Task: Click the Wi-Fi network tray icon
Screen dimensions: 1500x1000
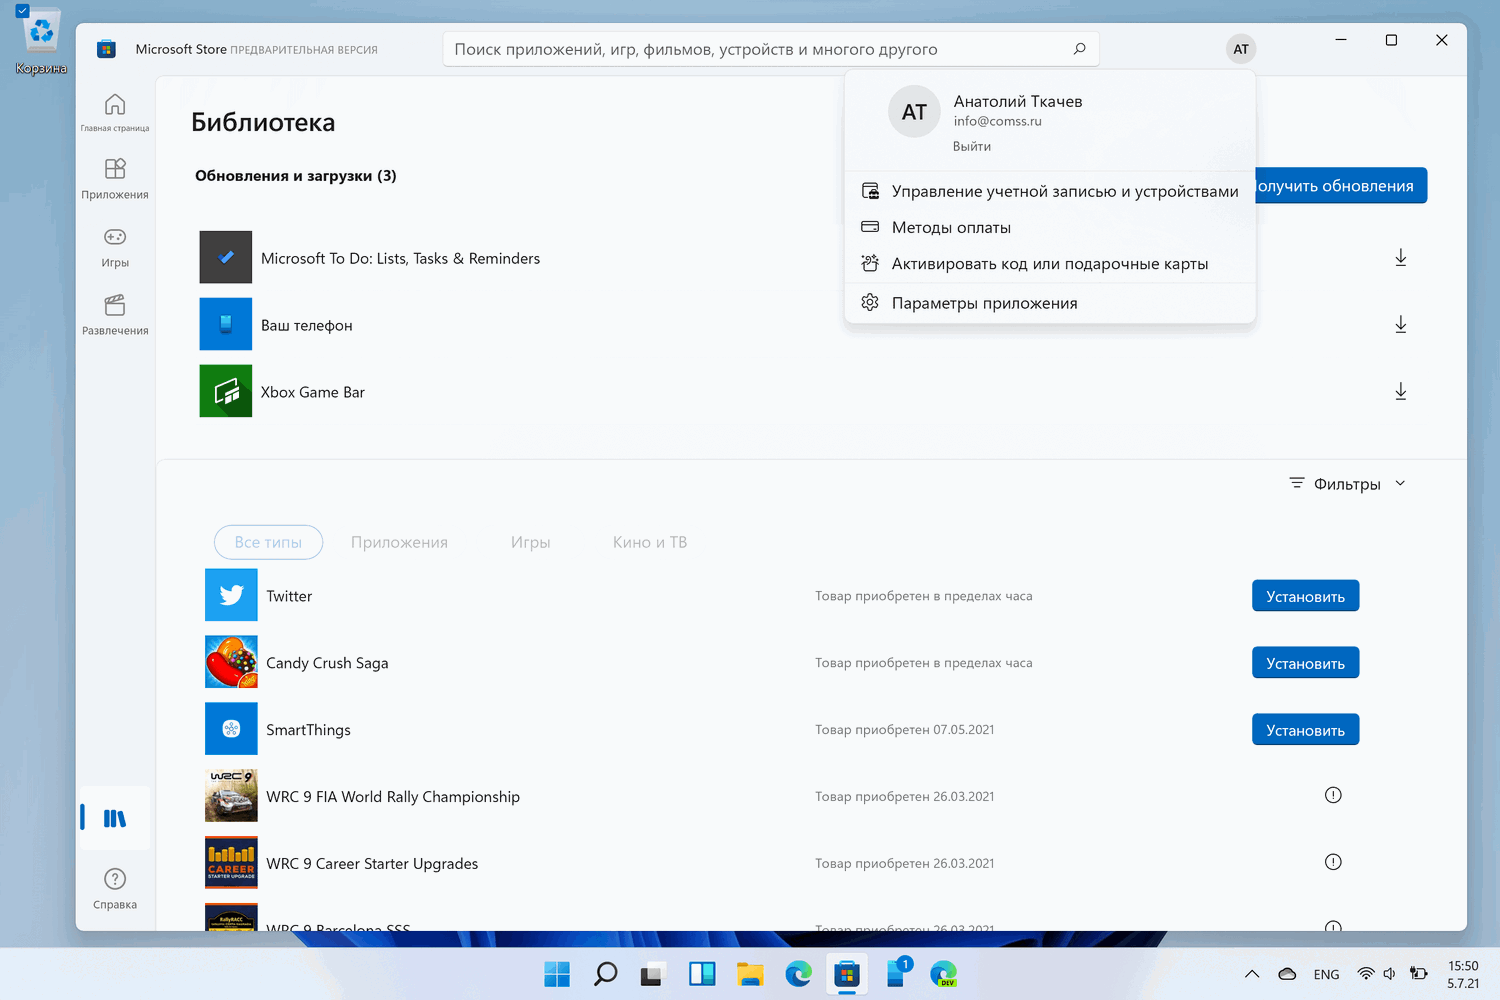Action: 1366,974
